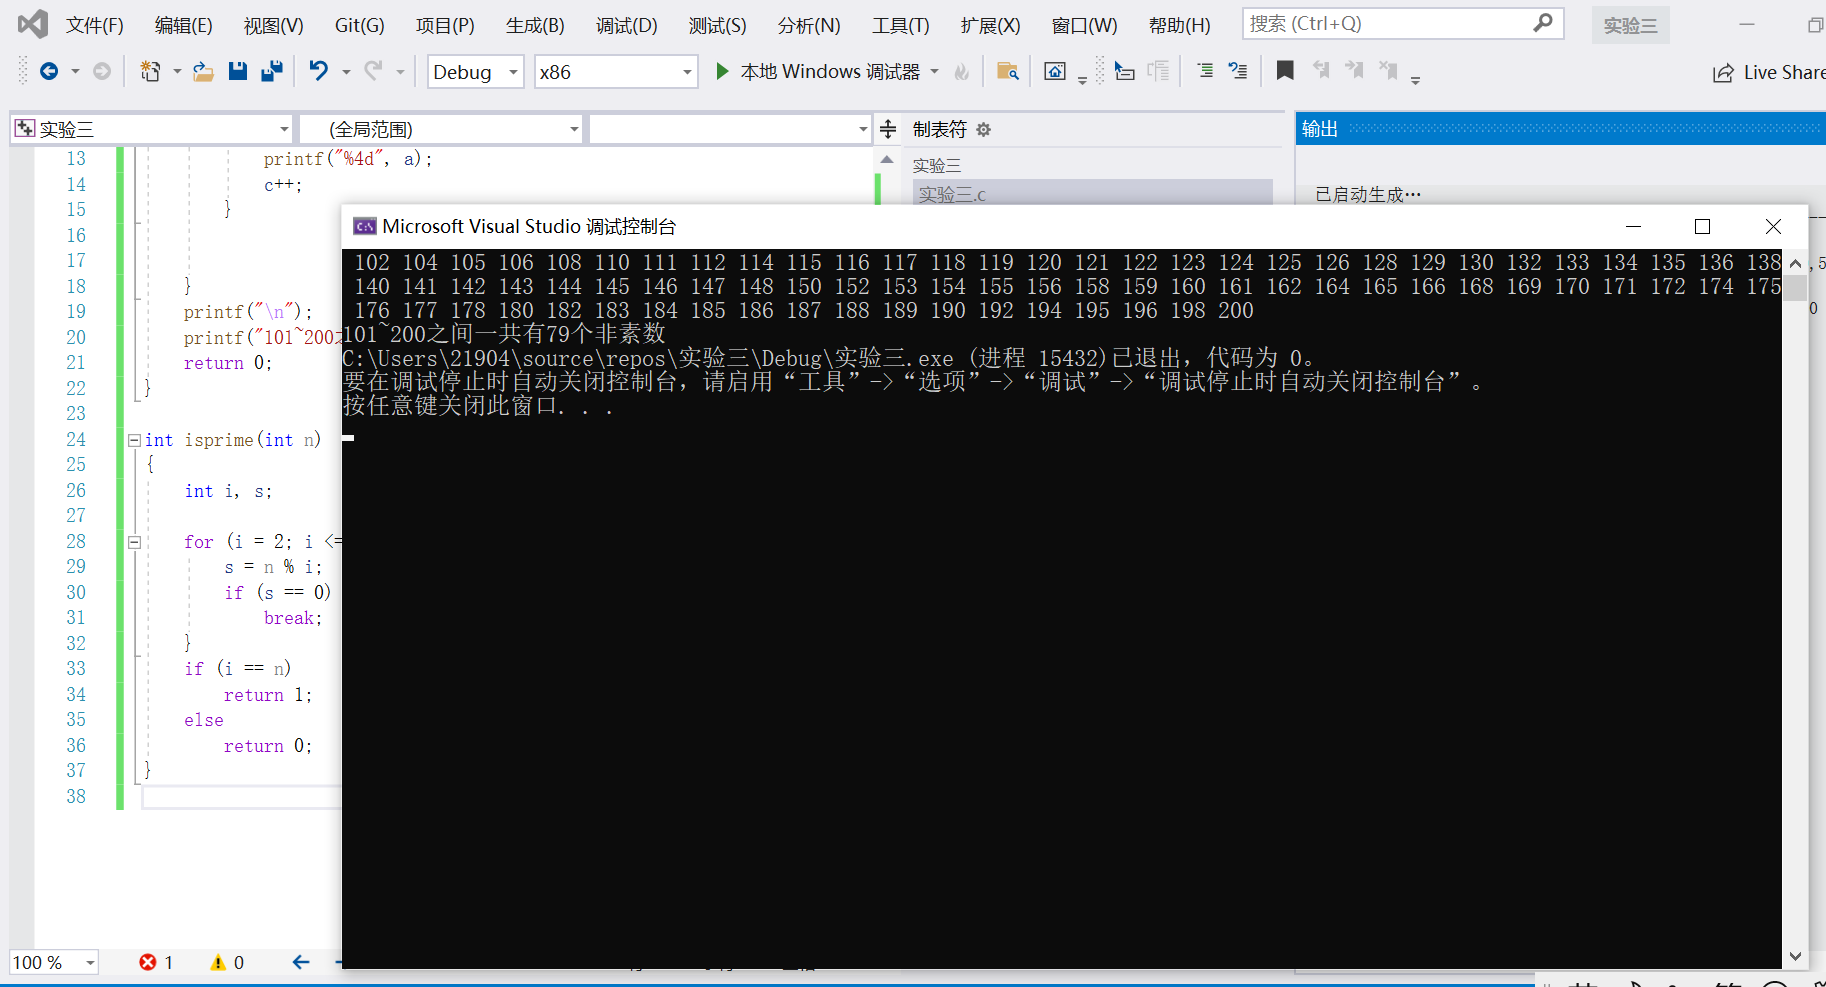Click console scrollbar up arrow
This screenshot has width=1826, height=987.
1796,263
